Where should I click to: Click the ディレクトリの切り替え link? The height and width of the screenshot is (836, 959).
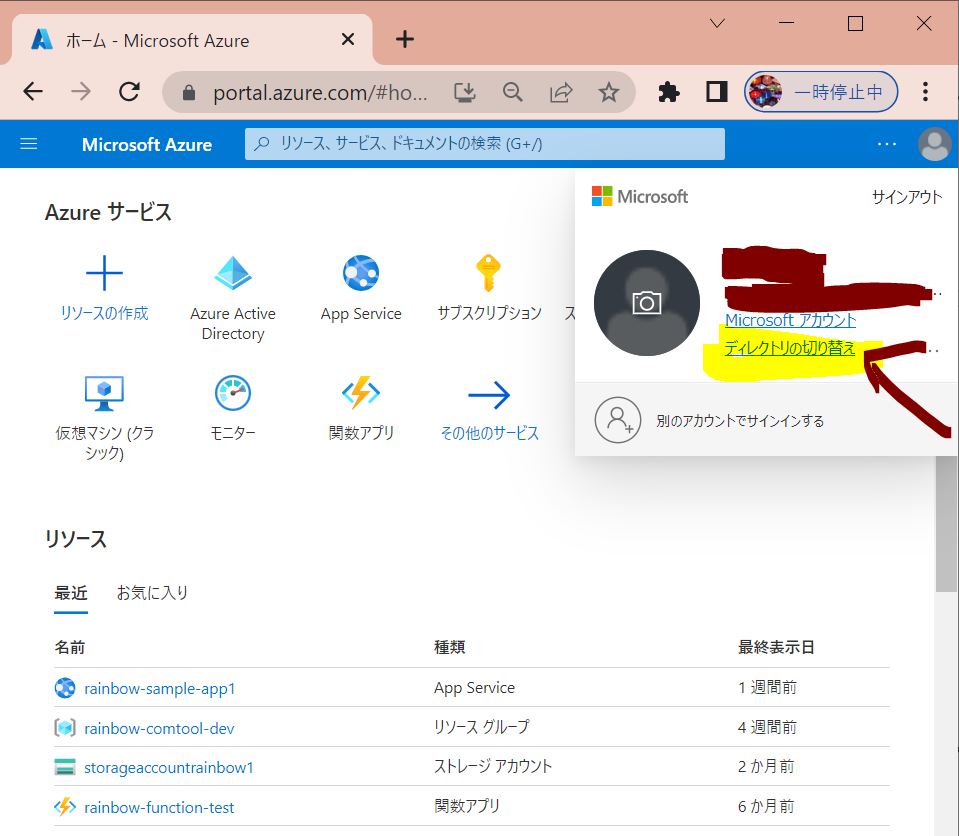coord(790,348)
